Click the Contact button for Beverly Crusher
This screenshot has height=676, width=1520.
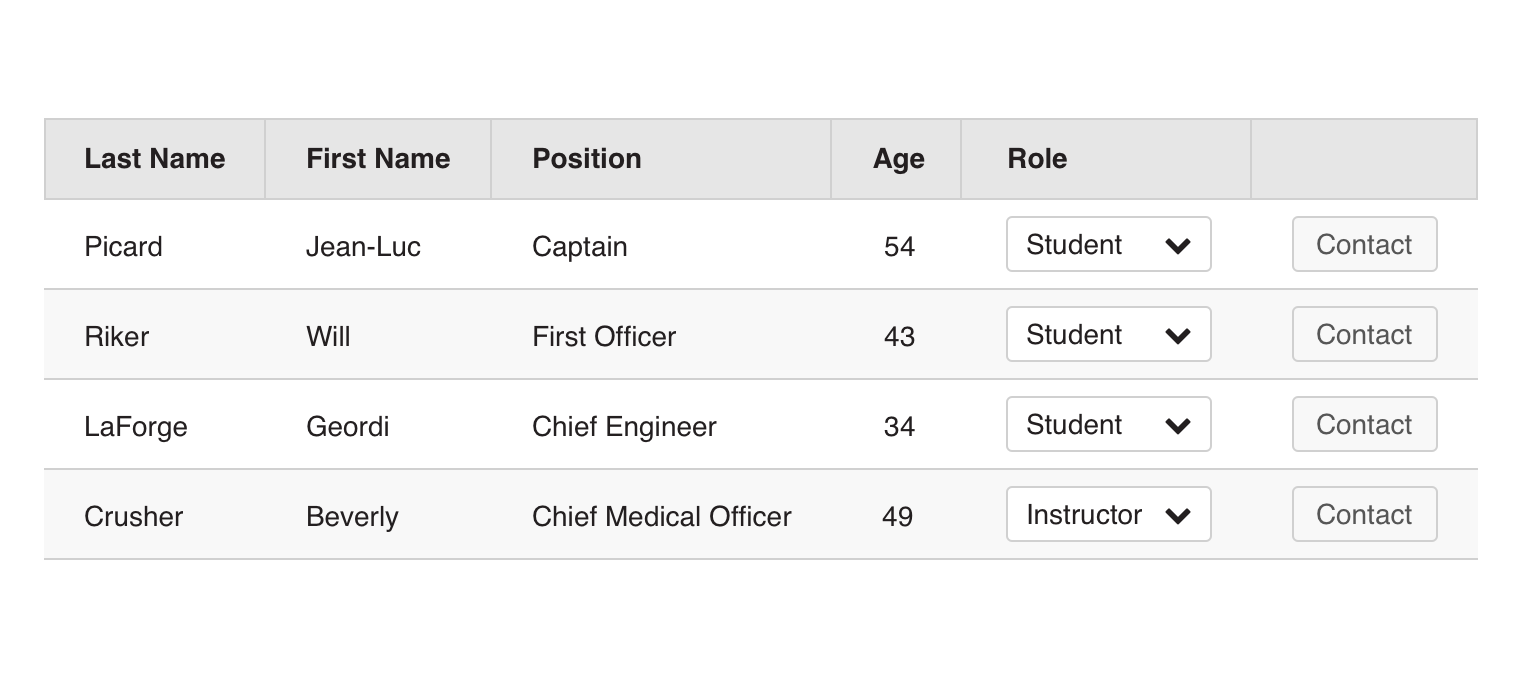pos(1364,514)
